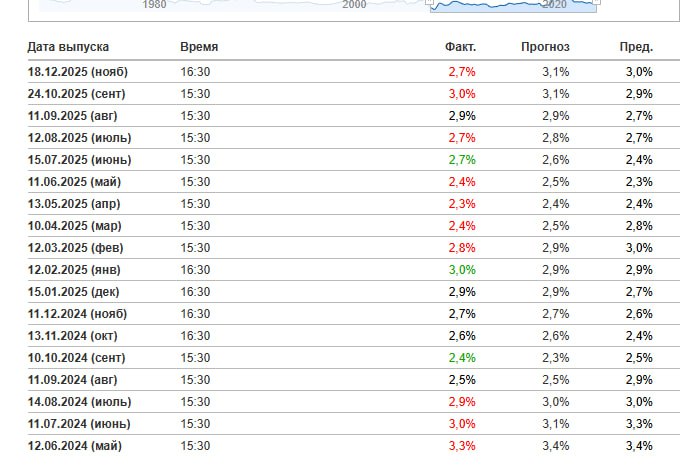Click the 12.02.2025 (янв) release date
The height and width of the screenshot is (470, 694).
76,270
